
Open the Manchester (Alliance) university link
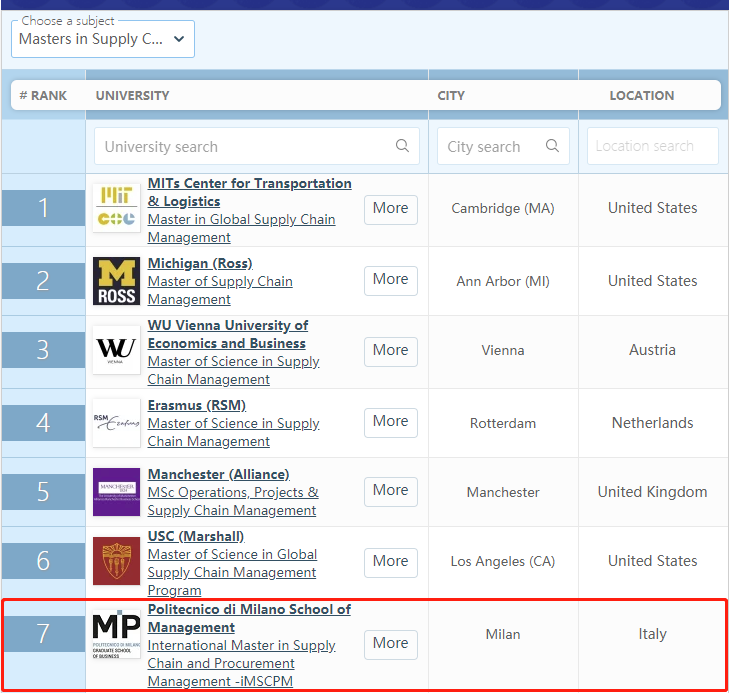click(219, 474)
